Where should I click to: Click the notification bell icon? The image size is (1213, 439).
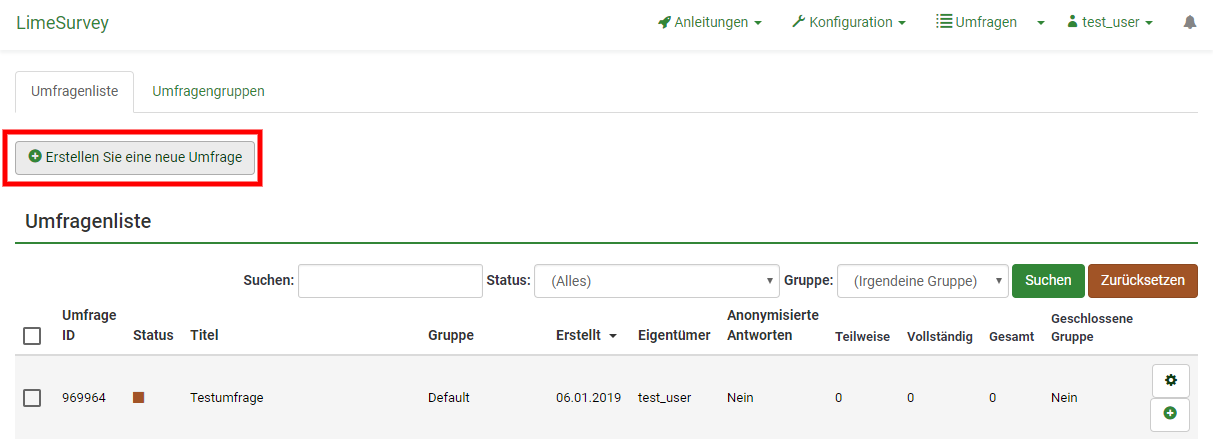[1189, 22]
